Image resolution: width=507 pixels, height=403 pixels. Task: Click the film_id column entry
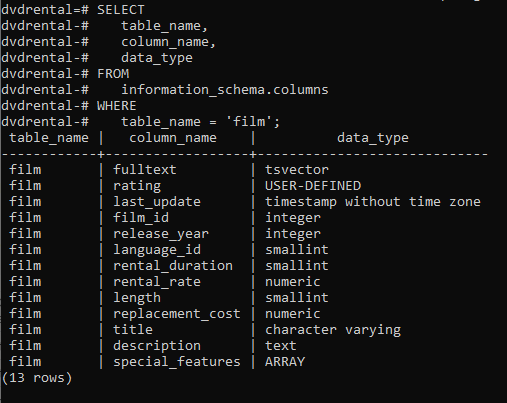point(141,218)
